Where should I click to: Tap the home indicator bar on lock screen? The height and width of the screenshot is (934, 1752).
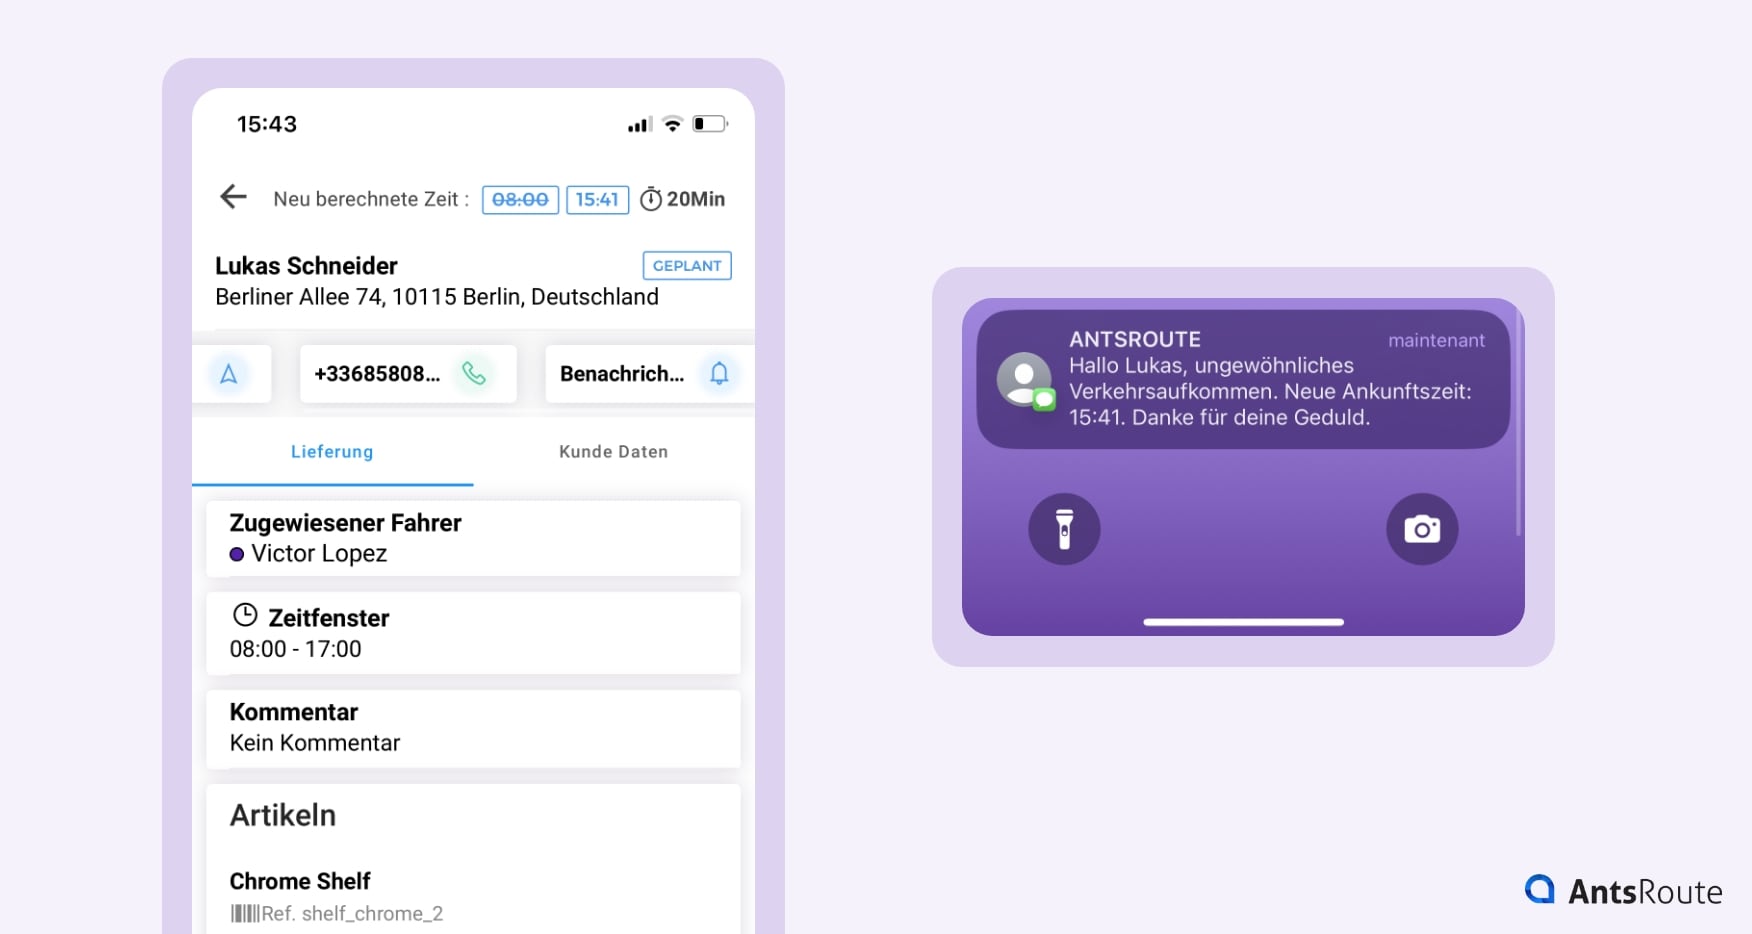click(1243, 622)
